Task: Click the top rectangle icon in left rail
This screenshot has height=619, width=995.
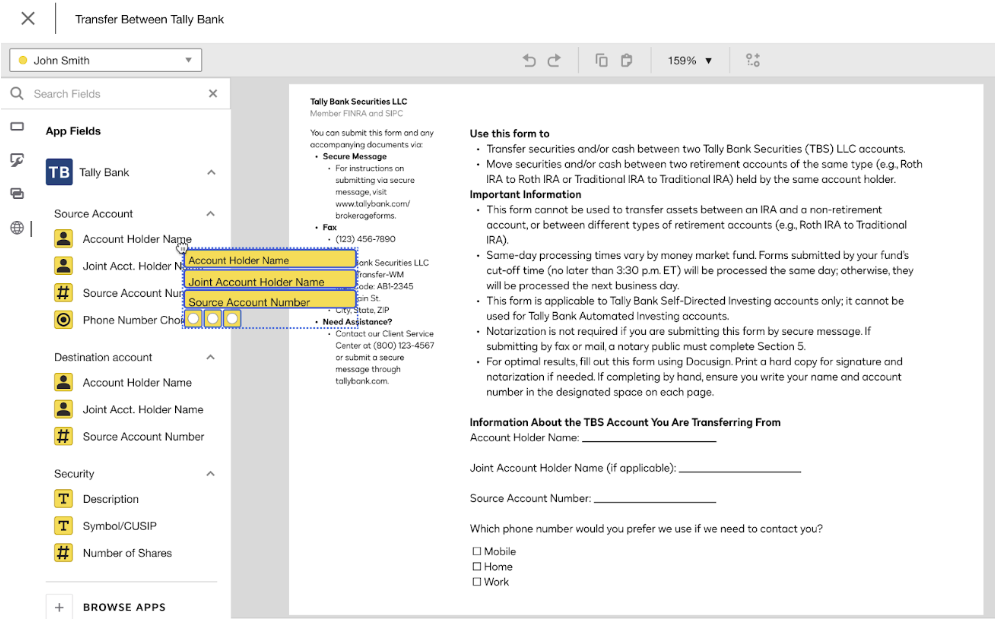Action: click(17, 127)
